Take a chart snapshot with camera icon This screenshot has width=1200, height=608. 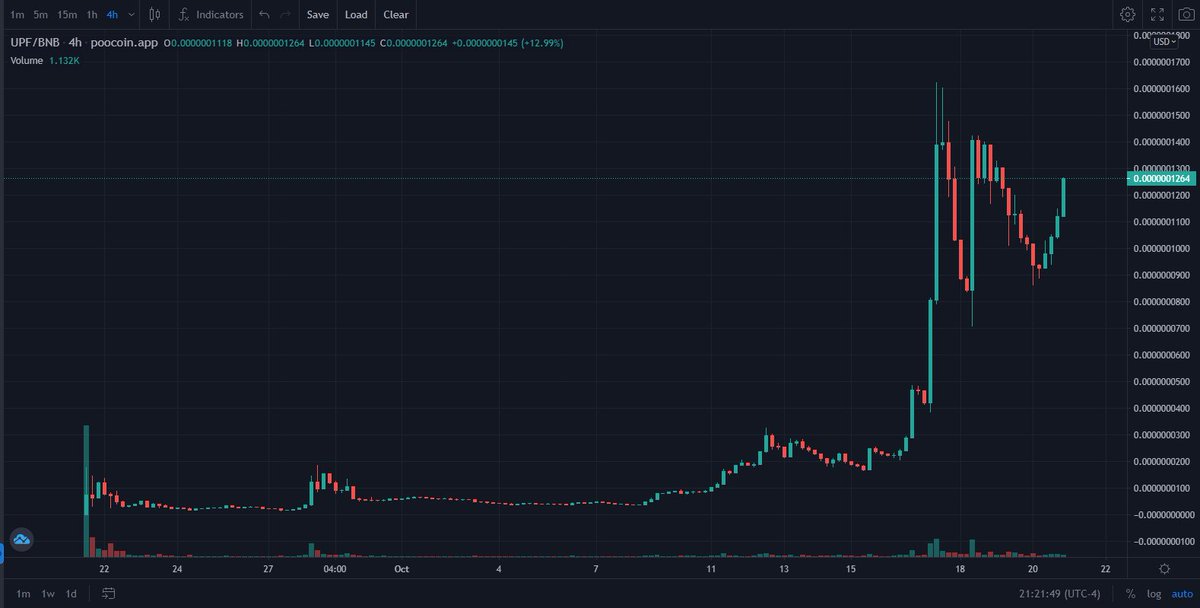tap(1186, 15)
